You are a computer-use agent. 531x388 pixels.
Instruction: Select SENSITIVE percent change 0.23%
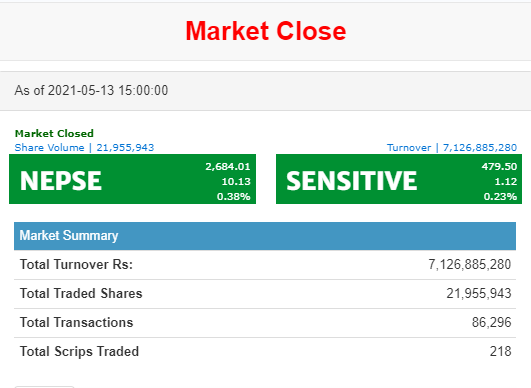[x=500, y=196]
